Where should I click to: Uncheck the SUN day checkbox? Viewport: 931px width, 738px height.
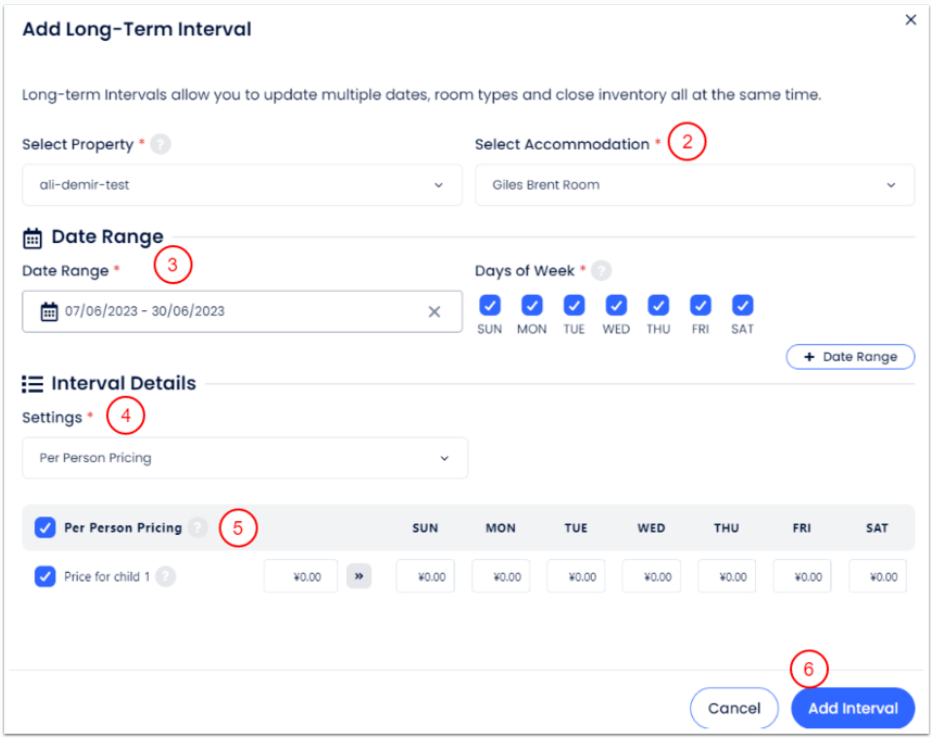(490, 305)
